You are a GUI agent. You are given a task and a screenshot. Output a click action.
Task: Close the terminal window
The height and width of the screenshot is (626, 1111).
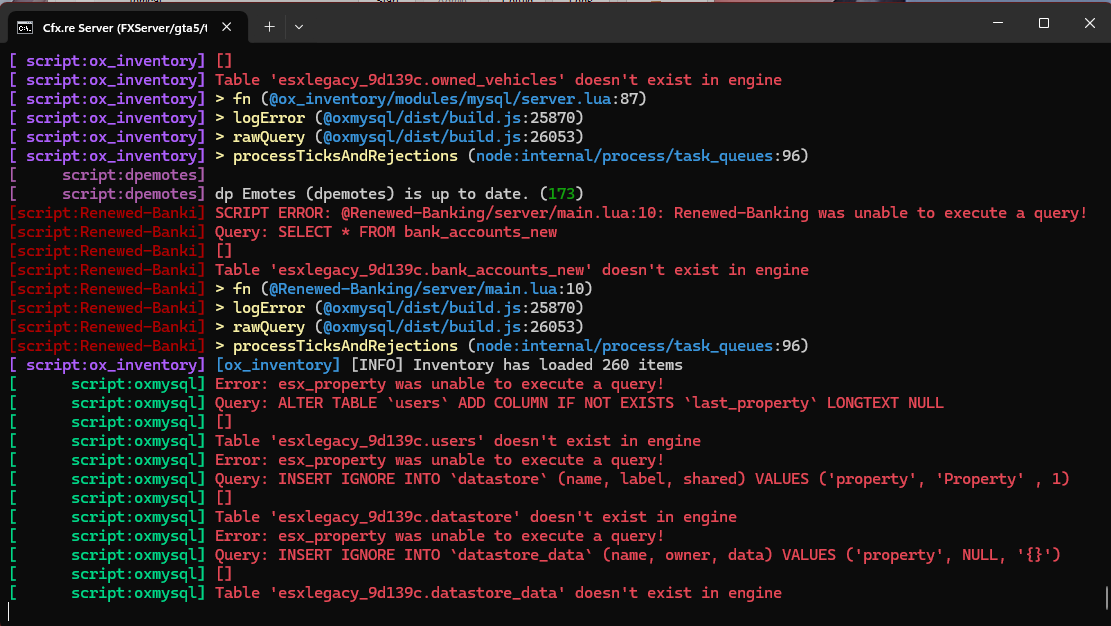point(1090,23)
